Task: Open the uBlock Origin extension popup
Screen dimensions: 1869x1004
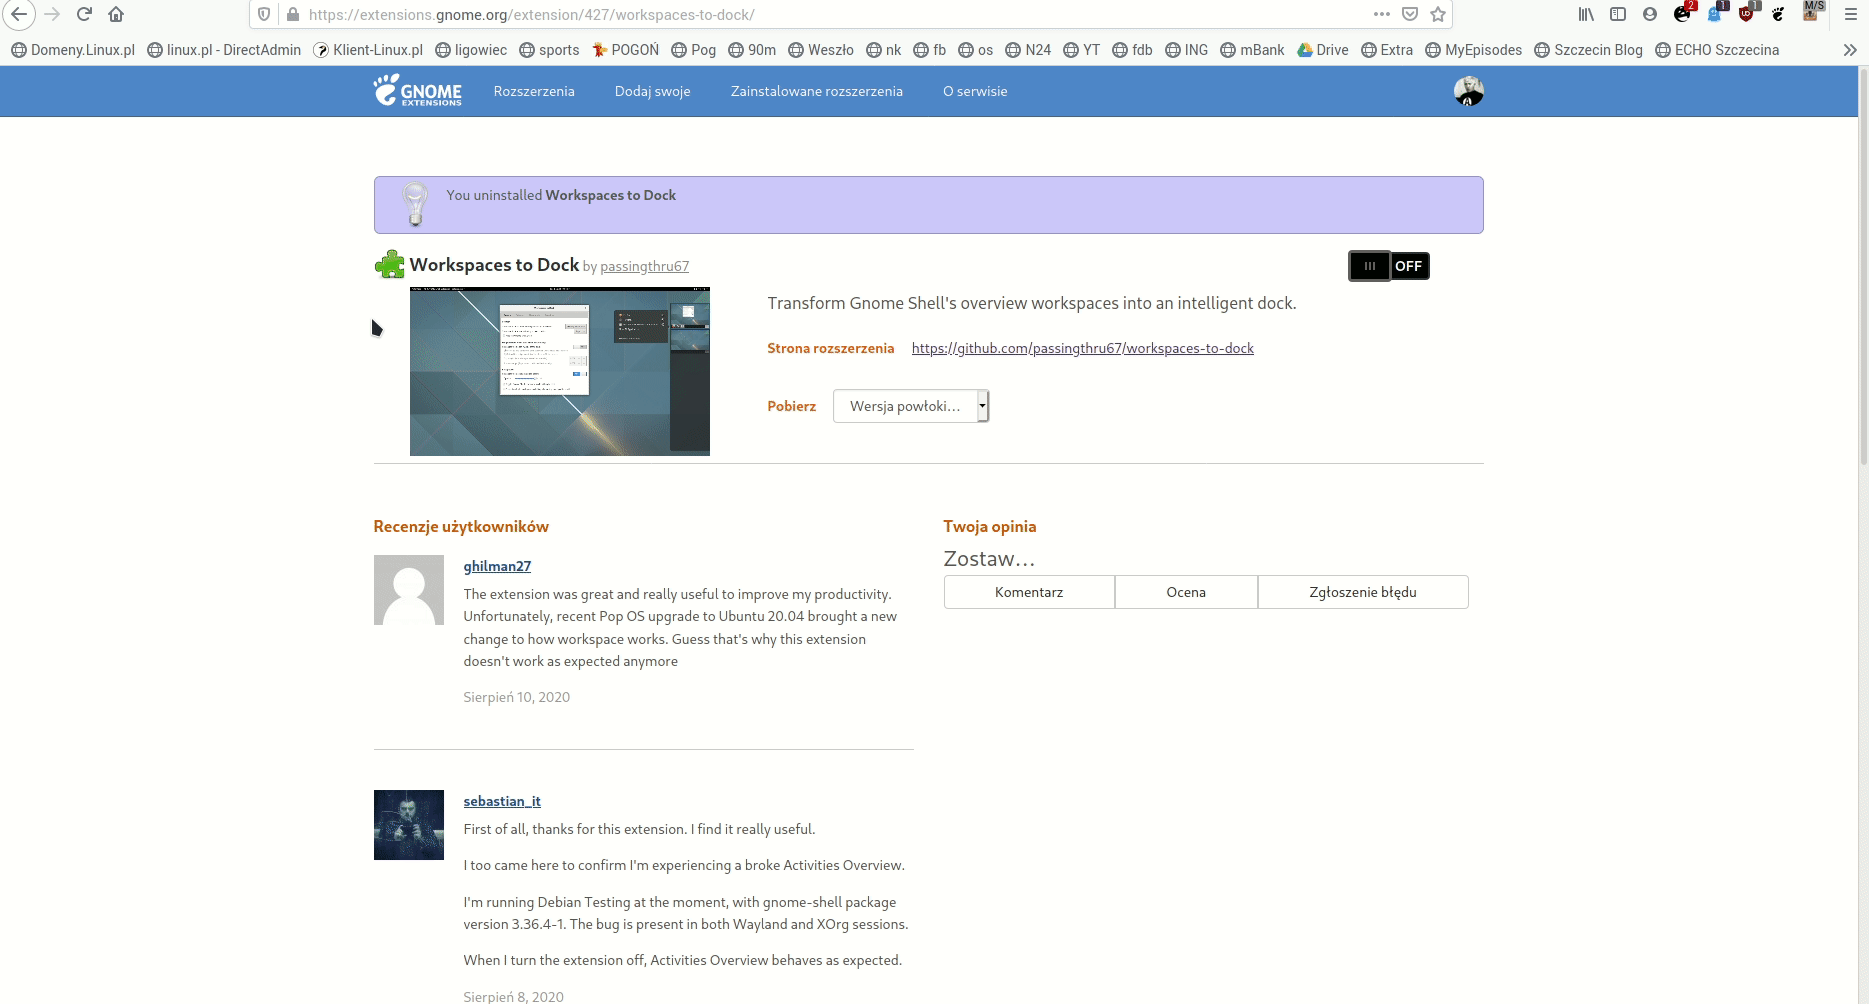Action: click(1747, 13)
